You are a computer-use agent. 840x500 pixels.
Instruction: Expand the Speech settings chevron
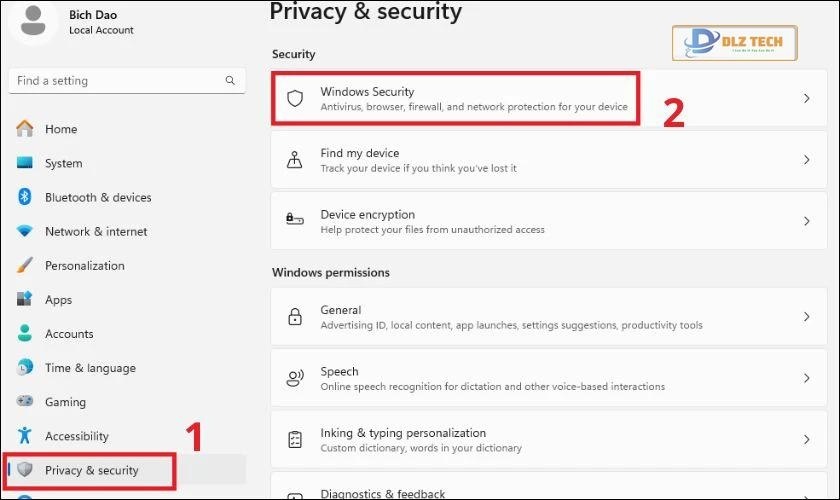(807, 378)
